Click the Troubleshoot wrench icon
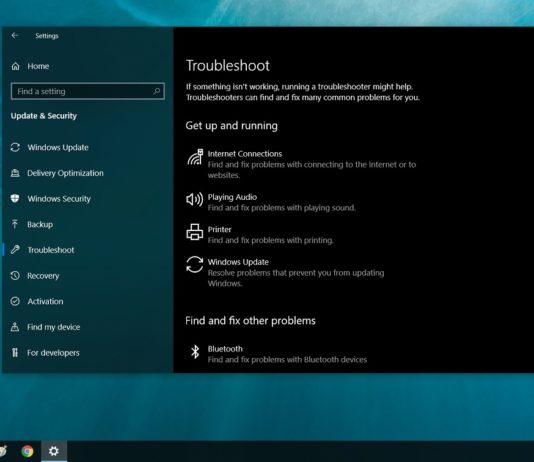 [15, 250]
